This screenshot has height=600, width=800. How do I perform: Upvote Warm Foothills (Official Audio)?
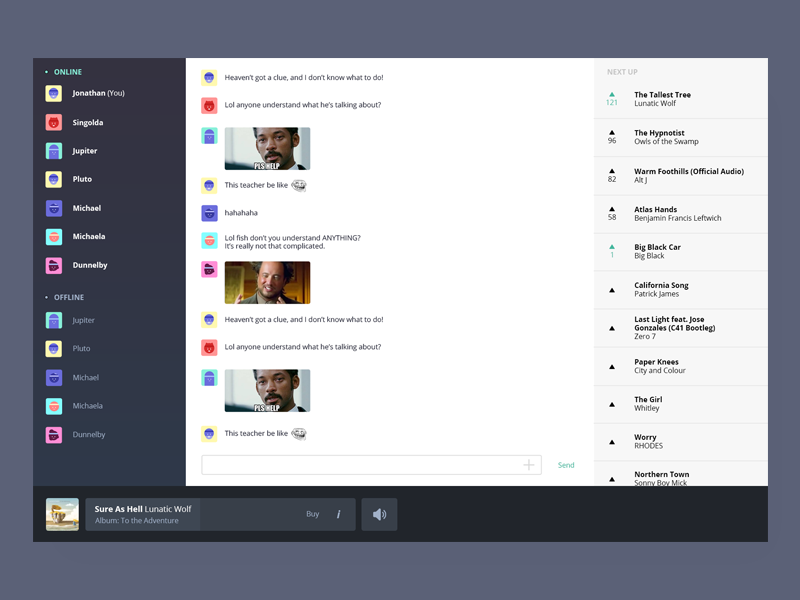[612, 171]
